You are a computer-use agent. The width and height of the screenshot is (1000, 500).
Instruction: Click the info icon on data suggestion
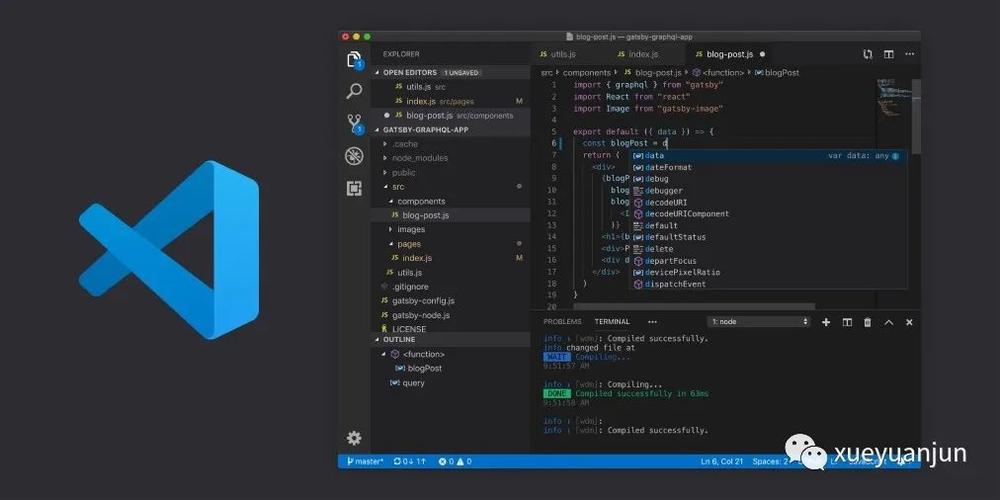pos(895,156)
